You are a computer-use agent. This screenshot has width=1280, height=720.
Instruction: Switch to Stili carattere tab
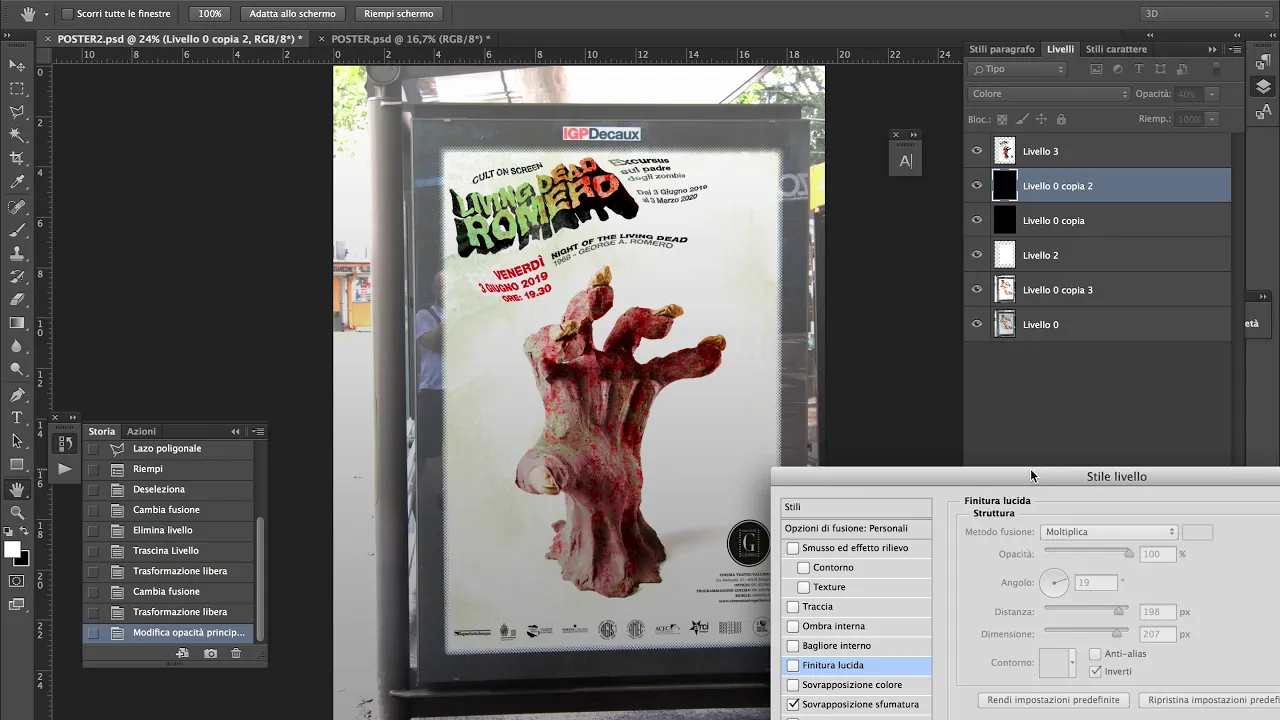click(x=1116, y=49)
